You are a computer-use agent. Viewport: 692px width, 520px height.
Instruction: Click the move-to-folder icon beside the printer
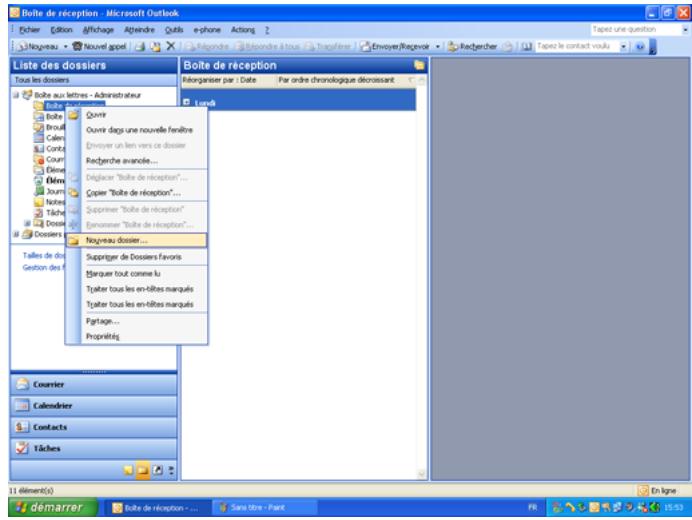(x=155, y=46)
